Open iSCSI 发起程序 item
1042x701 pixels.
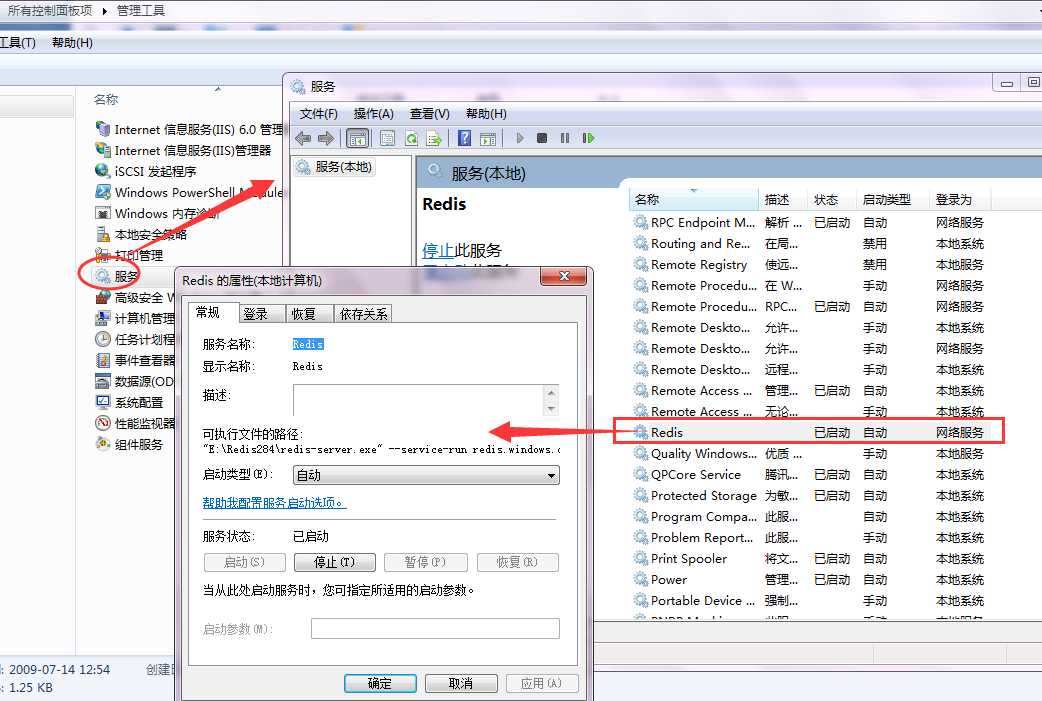click(146, 171)
